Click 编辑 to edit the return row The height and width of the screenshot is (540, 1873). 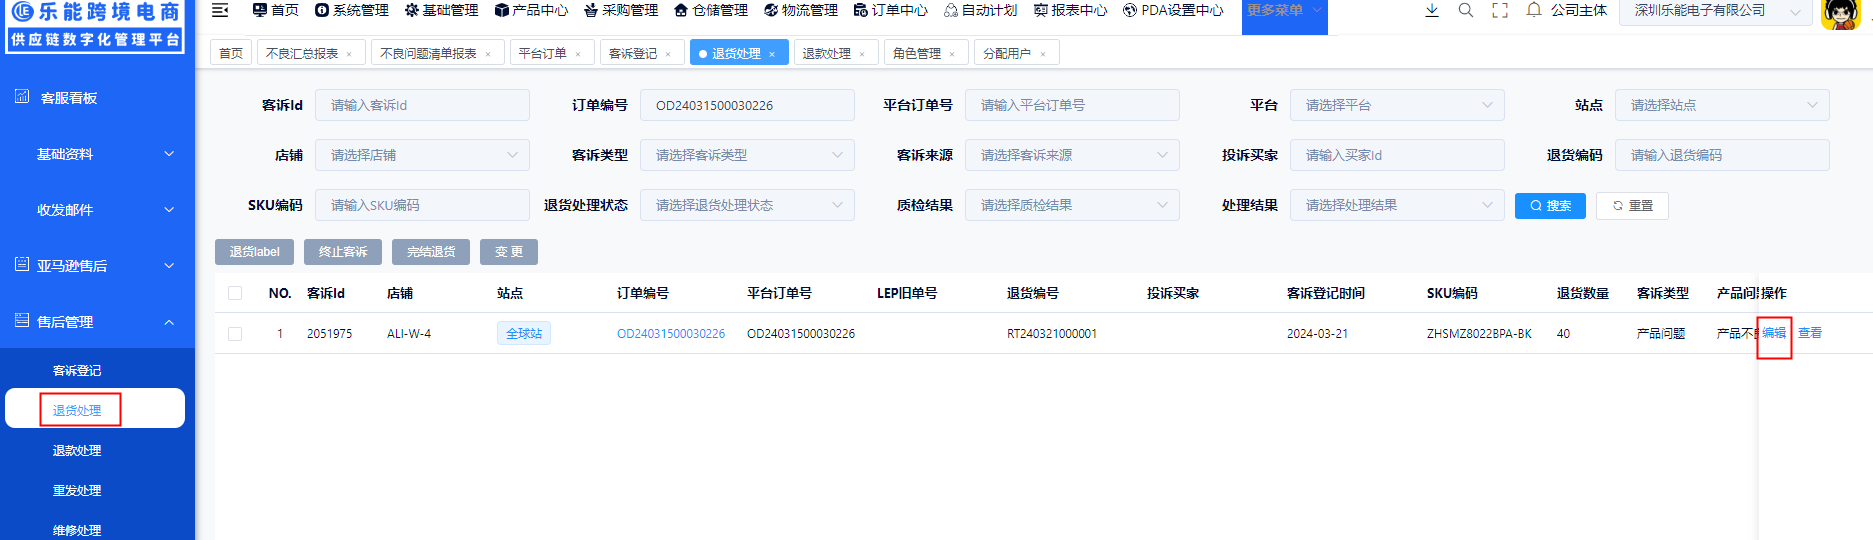point(1774,333)
